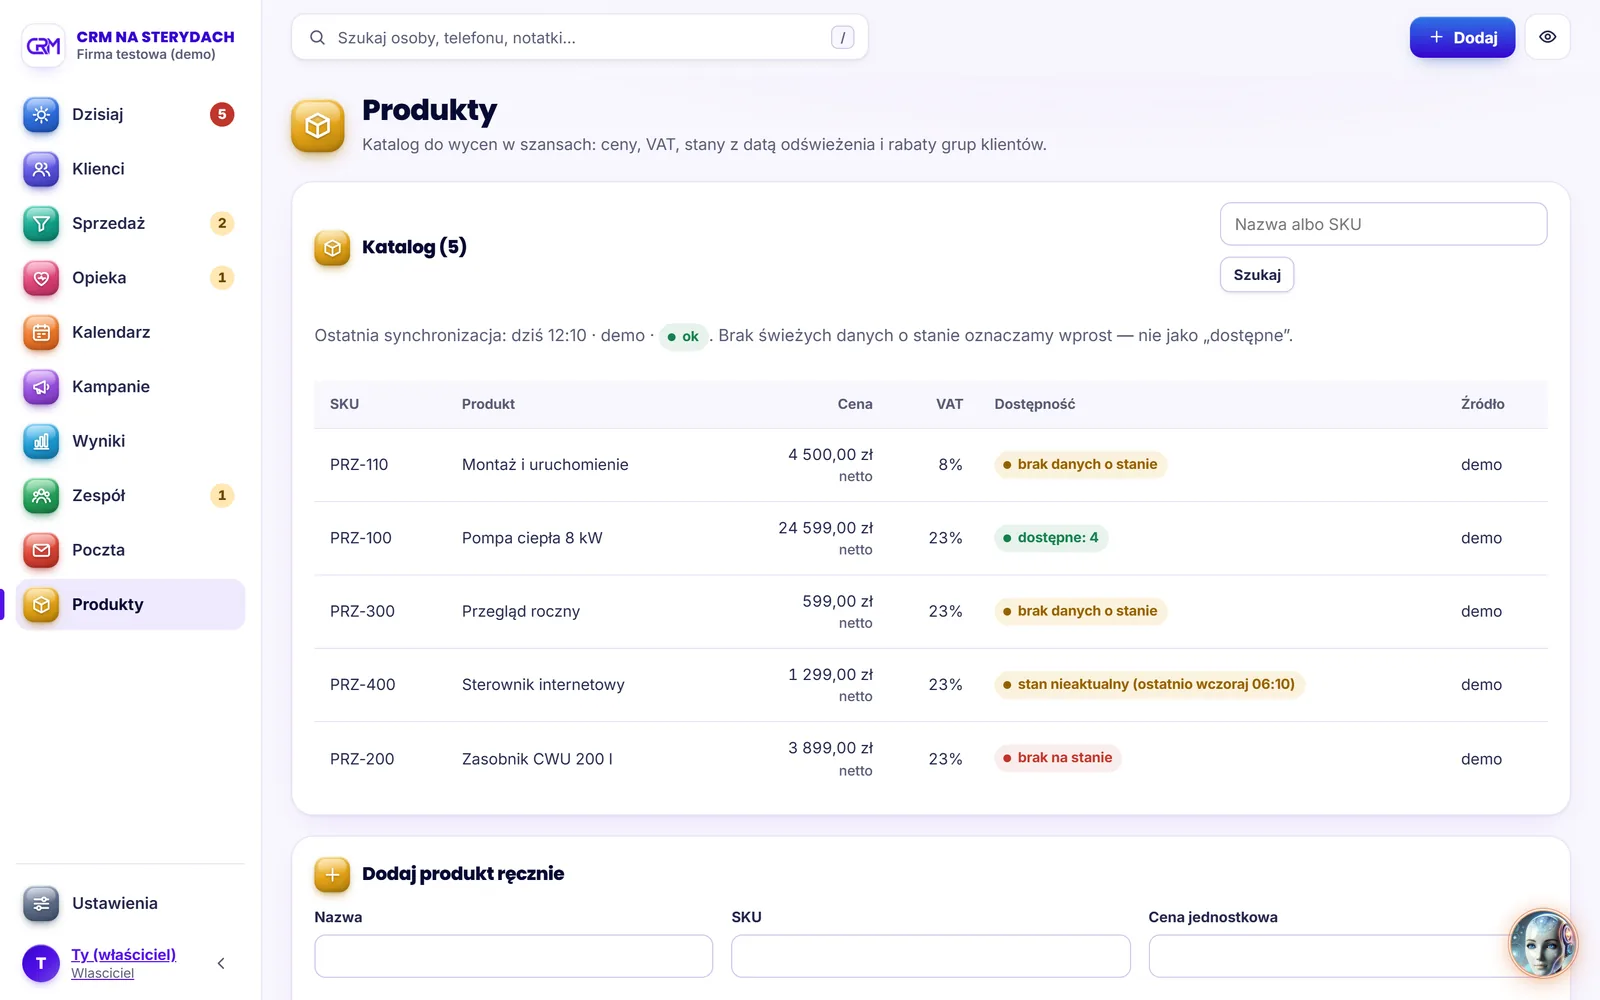The image size is (1600, 1000).
Task: Select the PRZ-110 SKU cell
Action: click(359, 465)
